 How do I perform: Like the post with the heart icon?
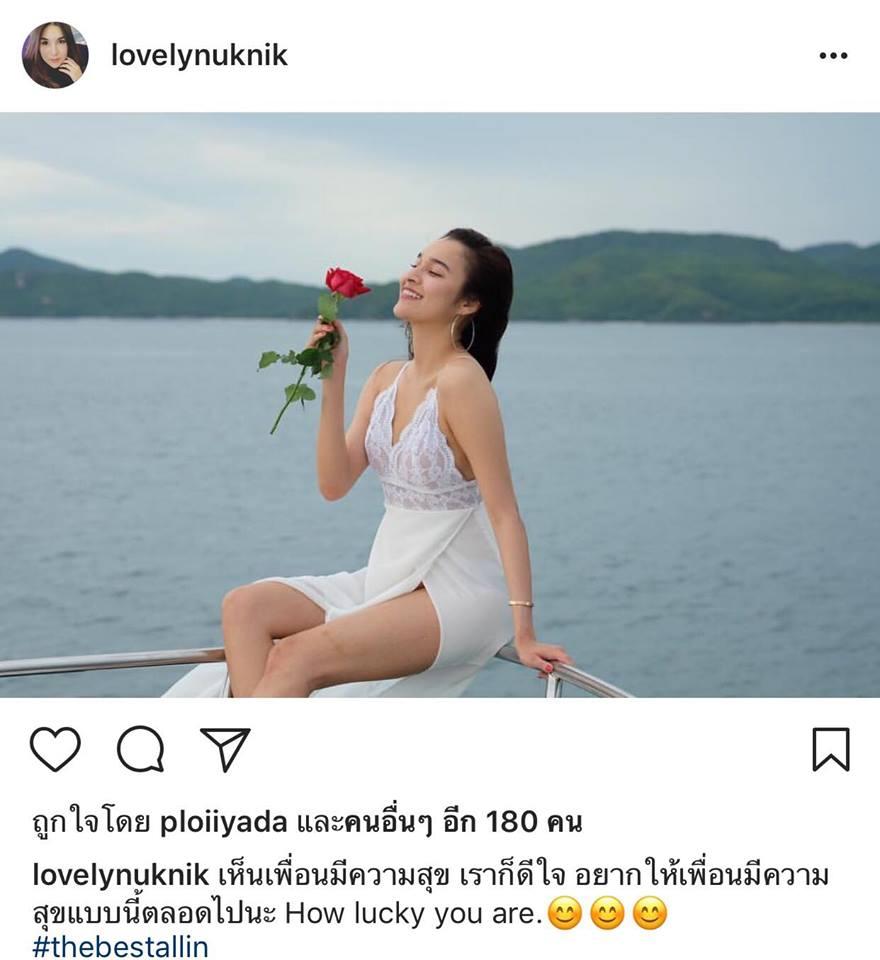pyautogui.click(x=55, y=748)
